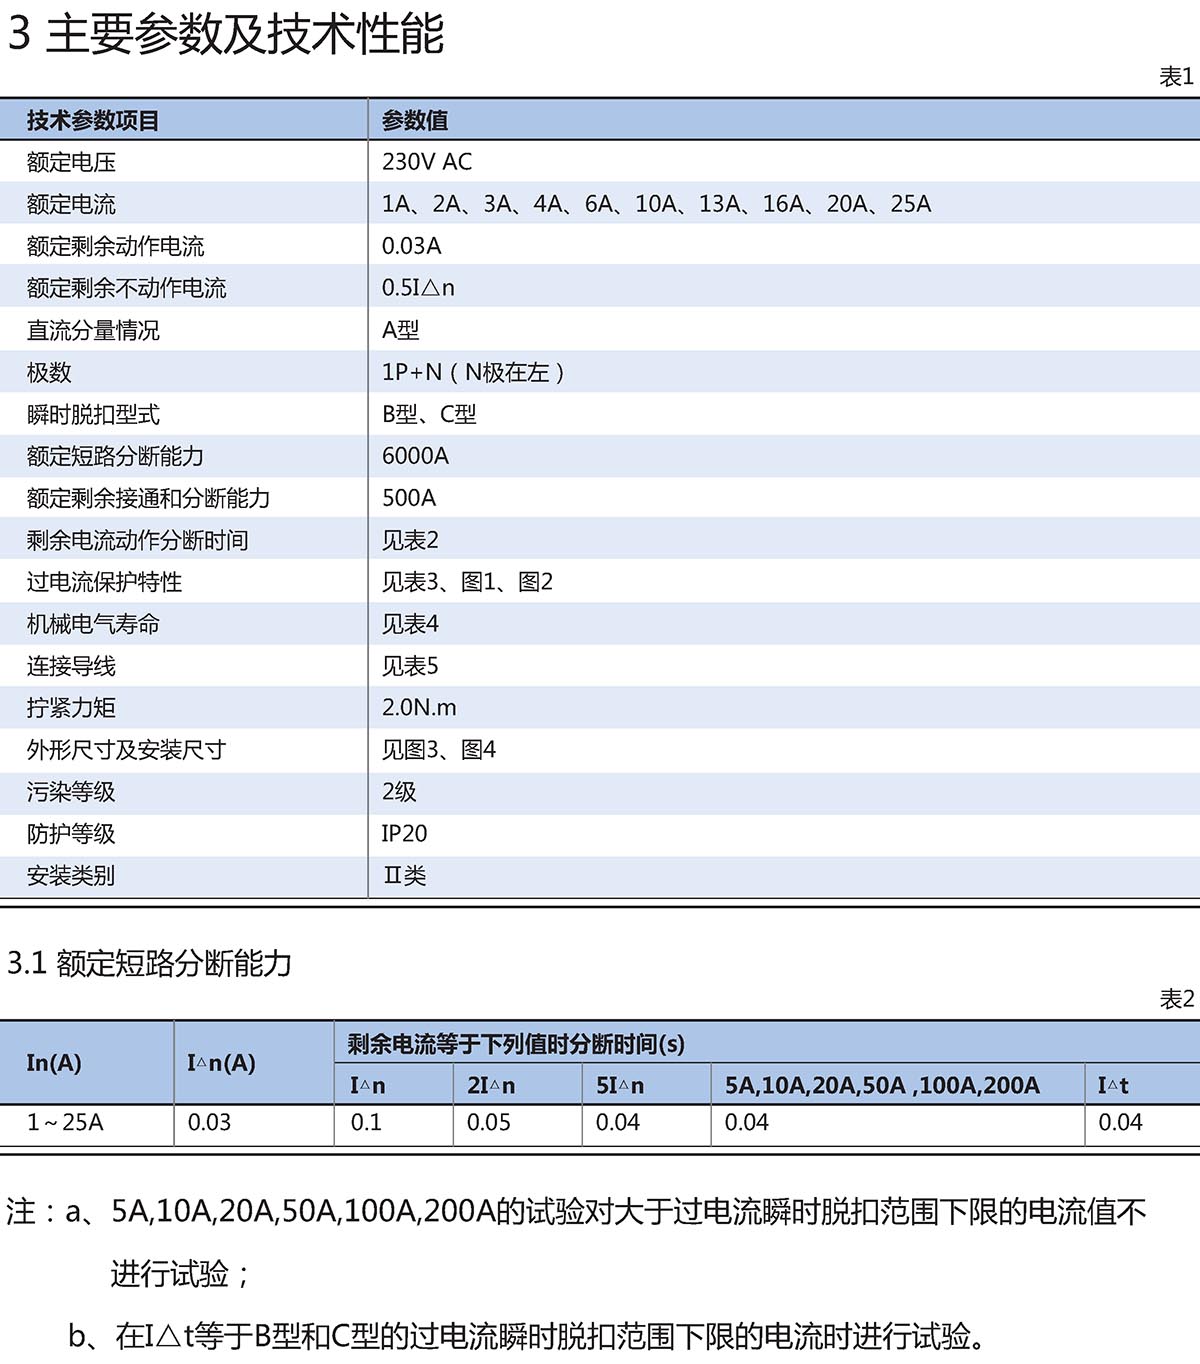Click the 见图3、图4 reference text
Viewport: 1200px width, 1364px height.
pyautogui.click(x=439, y=750)
